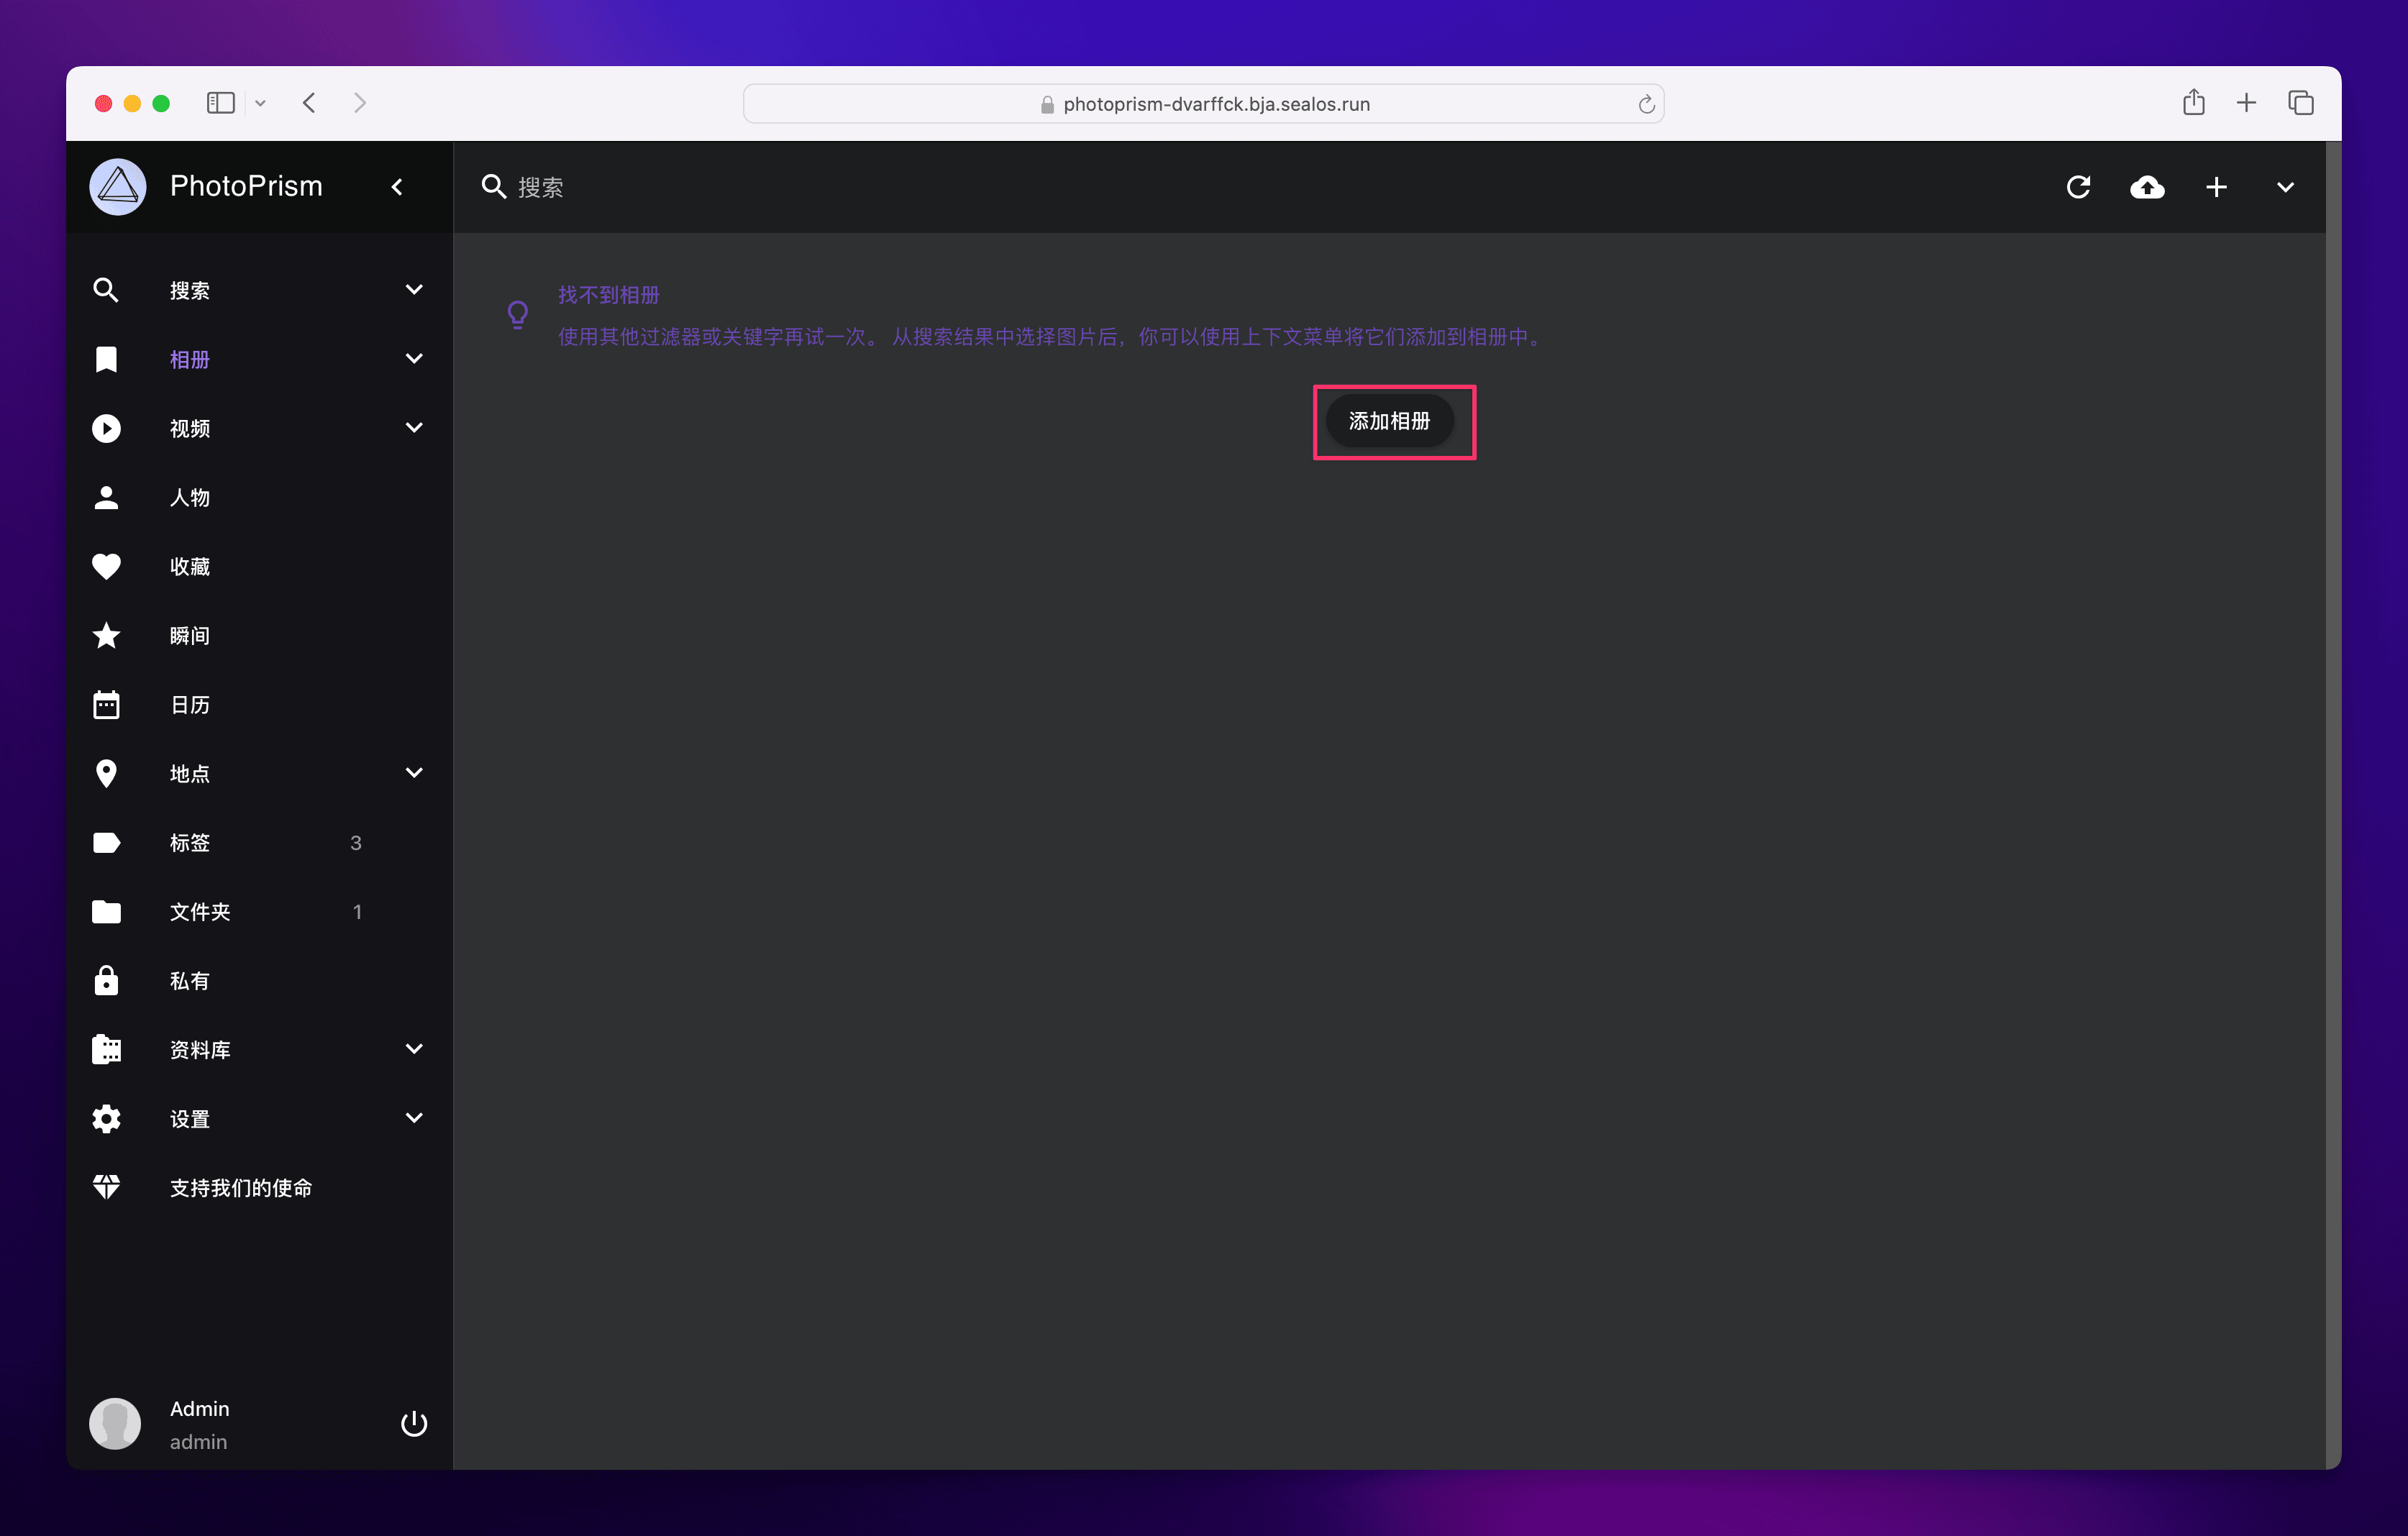
Task: Click the 人物 people icon
Action: point(106,497)
